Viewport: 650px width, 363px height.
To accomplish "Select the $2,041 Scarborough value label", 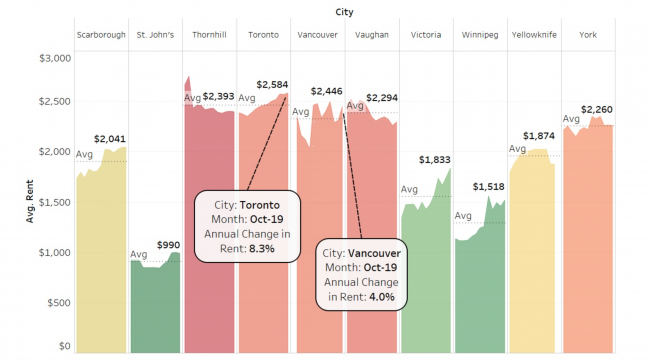I will pyautogui.click(x=110, y=139).
